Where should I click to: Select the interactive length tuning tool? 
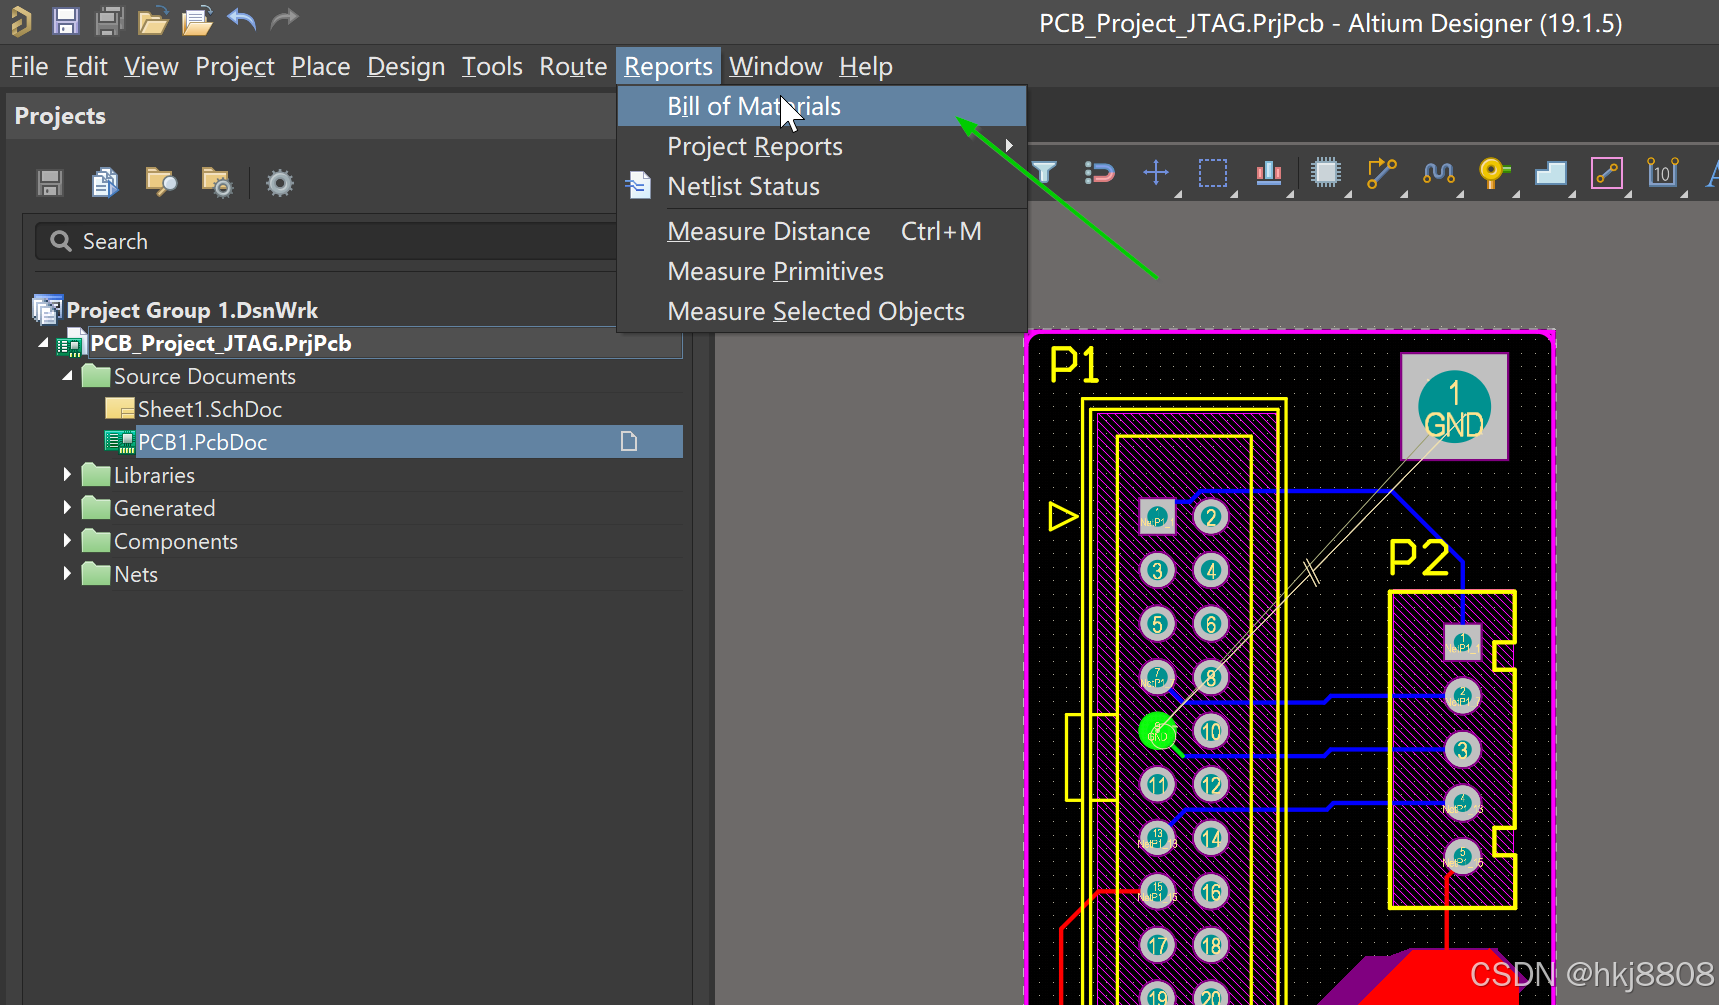[1439, 173]
